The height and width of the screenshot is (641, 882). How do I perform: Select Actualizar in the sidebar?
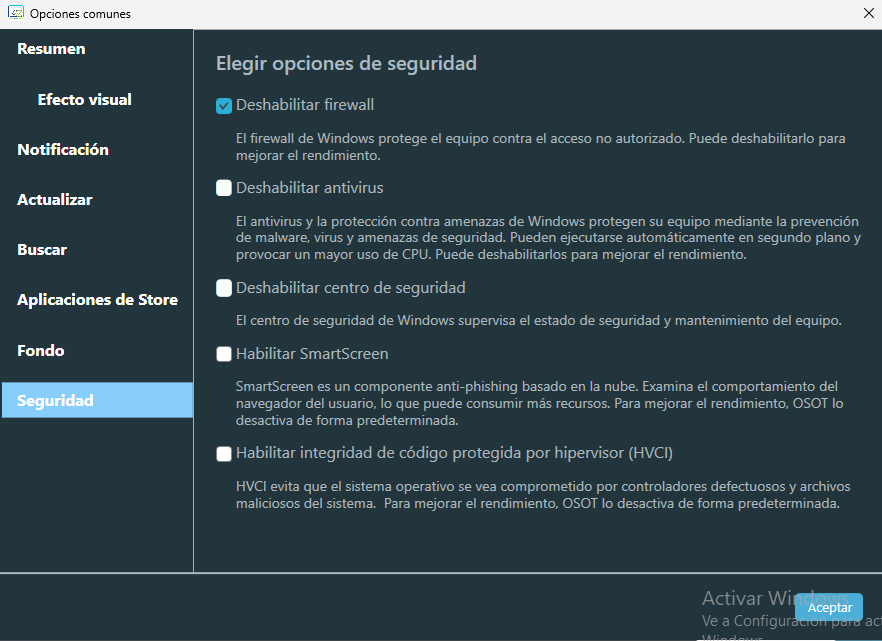tap(55, 200)
